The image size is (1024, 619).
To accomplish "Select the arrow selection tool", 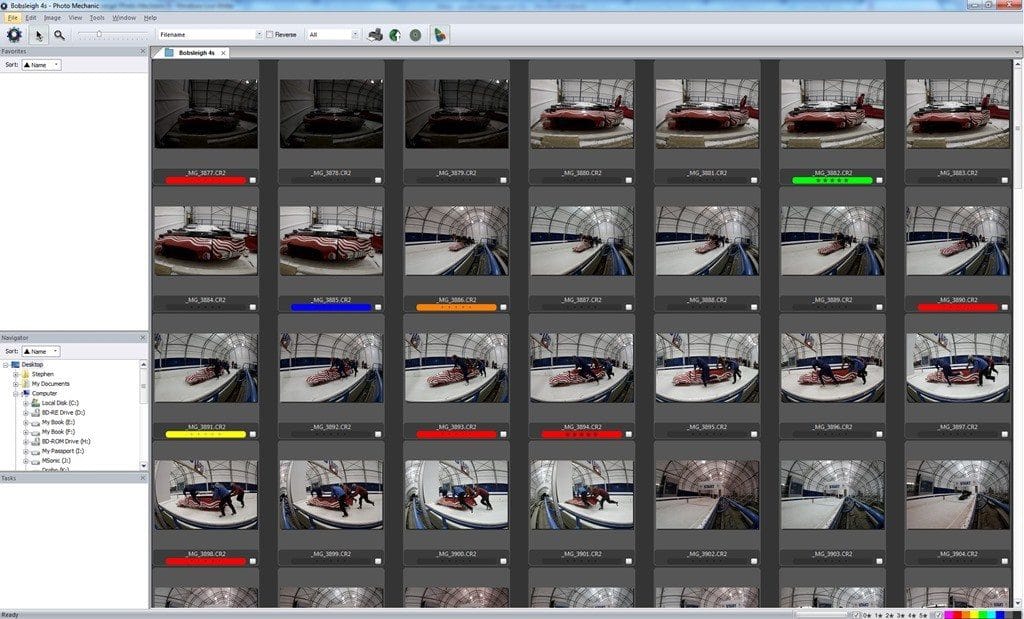I will (x=40, y=34).
